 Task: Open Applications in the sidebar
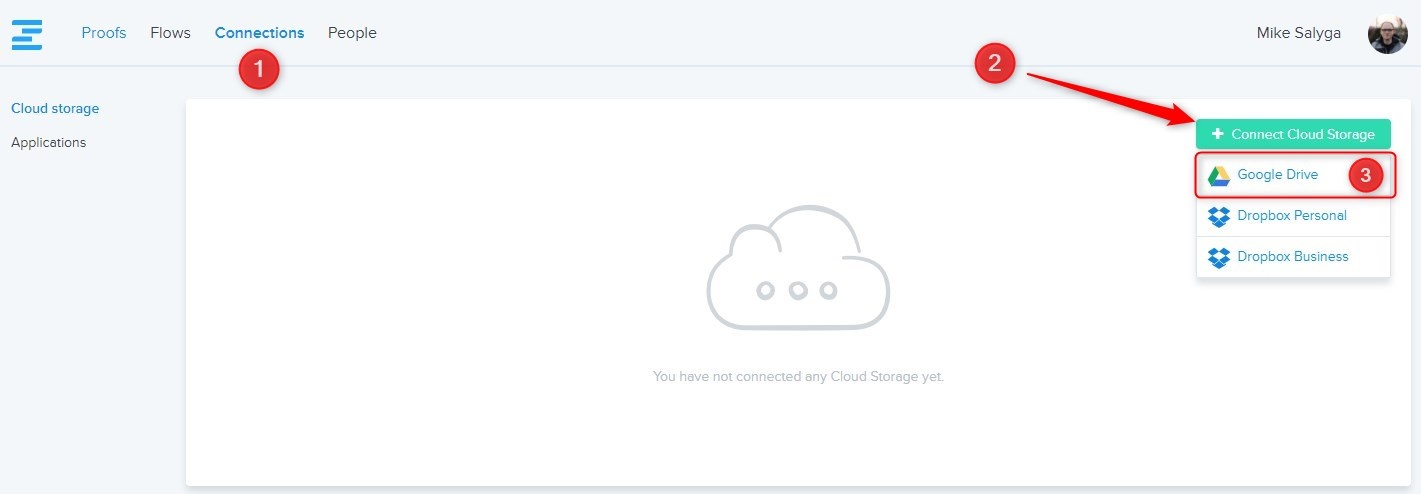pos(48,142)
